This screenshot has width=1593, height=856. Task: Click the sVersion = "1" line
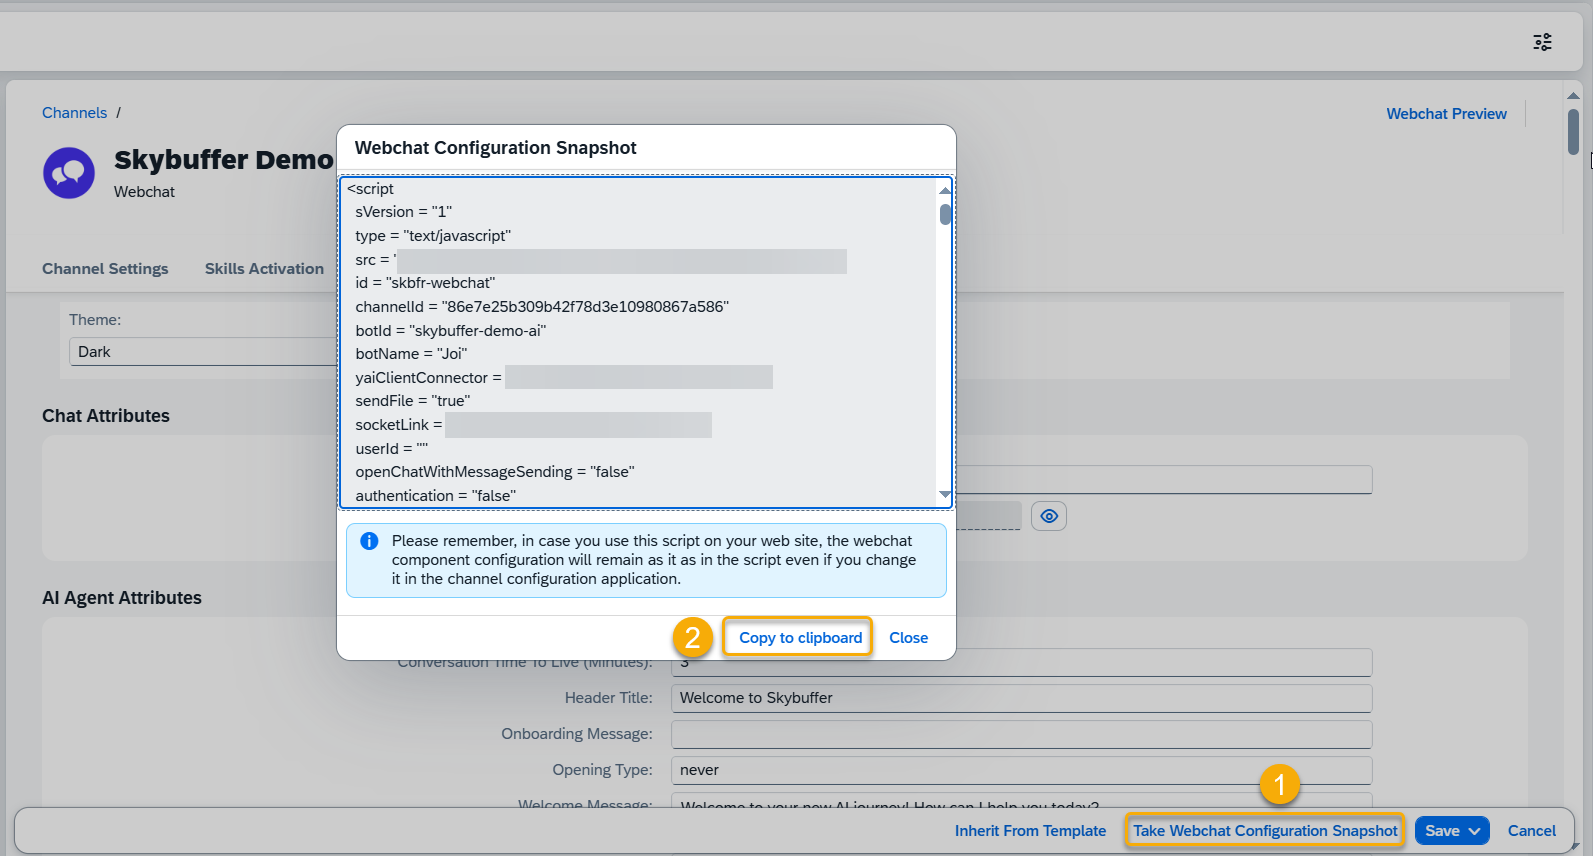point(404,212)
